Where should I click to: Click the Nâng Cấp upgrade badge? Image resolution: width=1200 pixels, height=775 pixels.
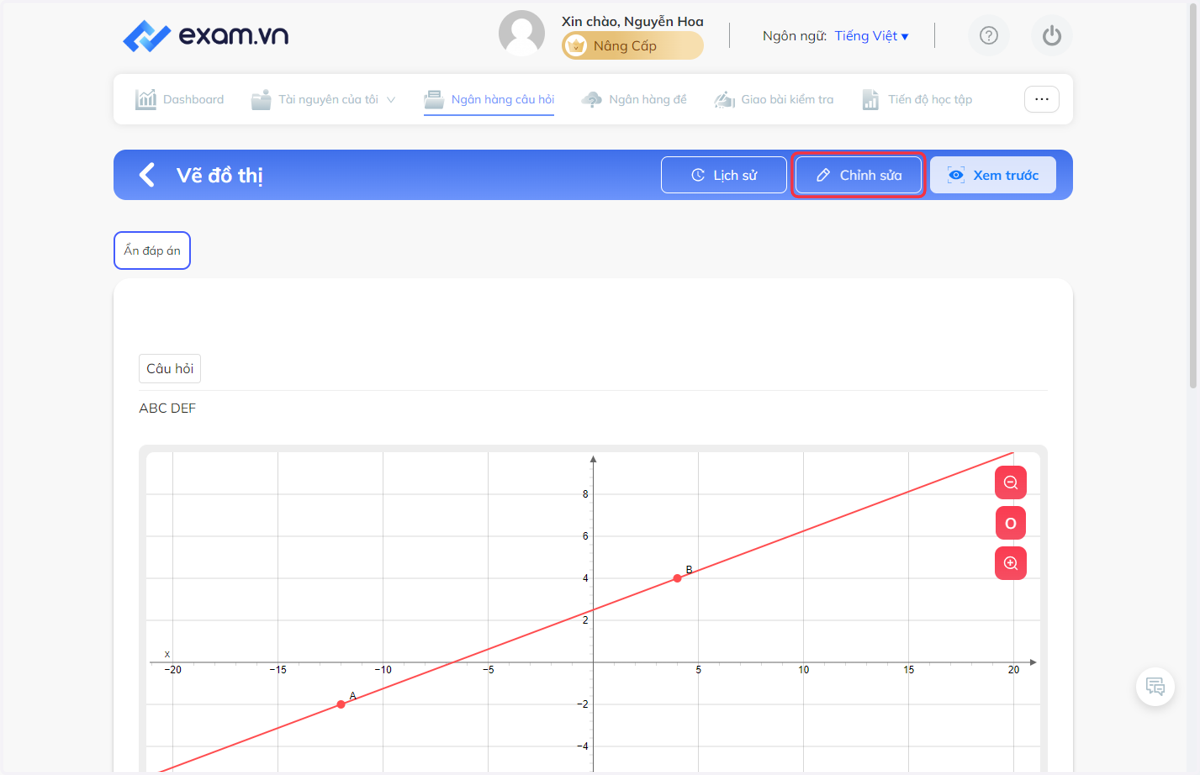point(632,46)
